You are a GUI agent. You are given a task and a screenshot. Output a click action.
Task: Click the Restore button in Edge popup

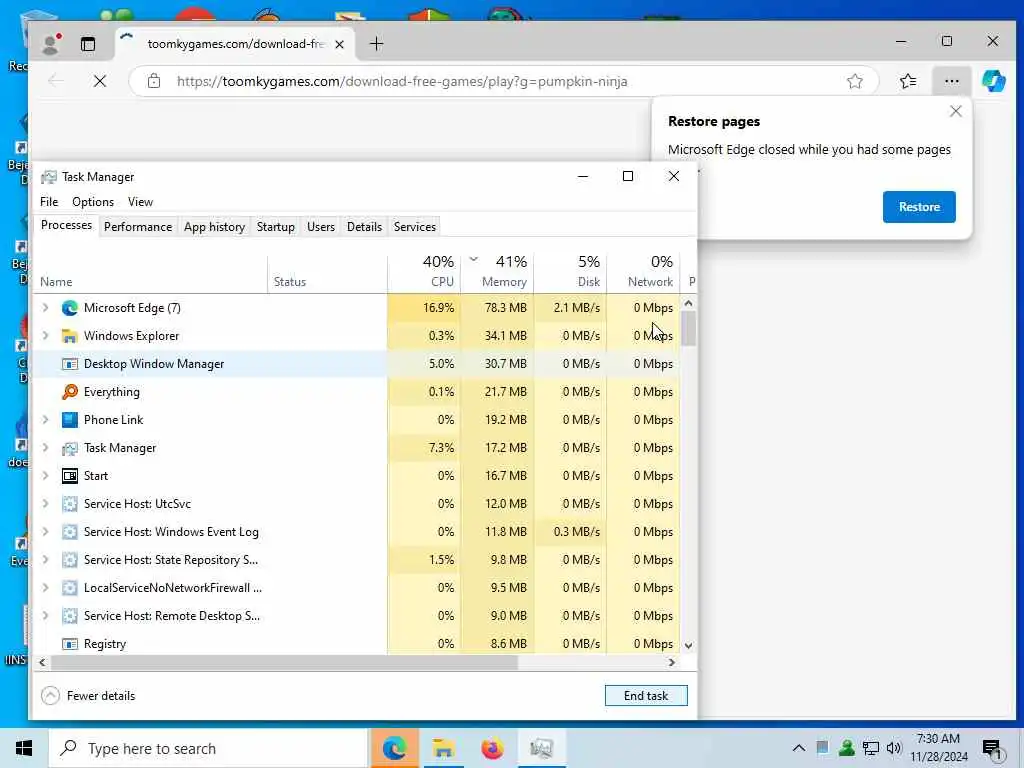coord(919,207)
